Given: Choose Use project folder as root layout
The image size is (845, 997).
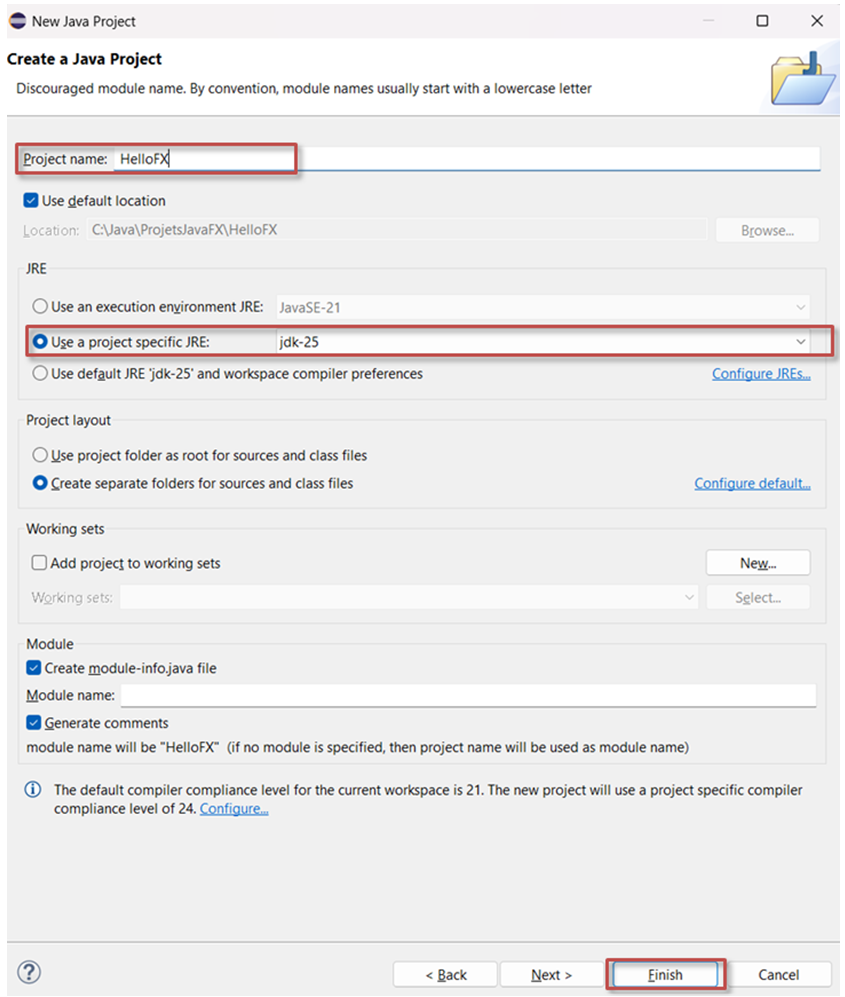Looking at the screenshot, I should coord(39,455).
